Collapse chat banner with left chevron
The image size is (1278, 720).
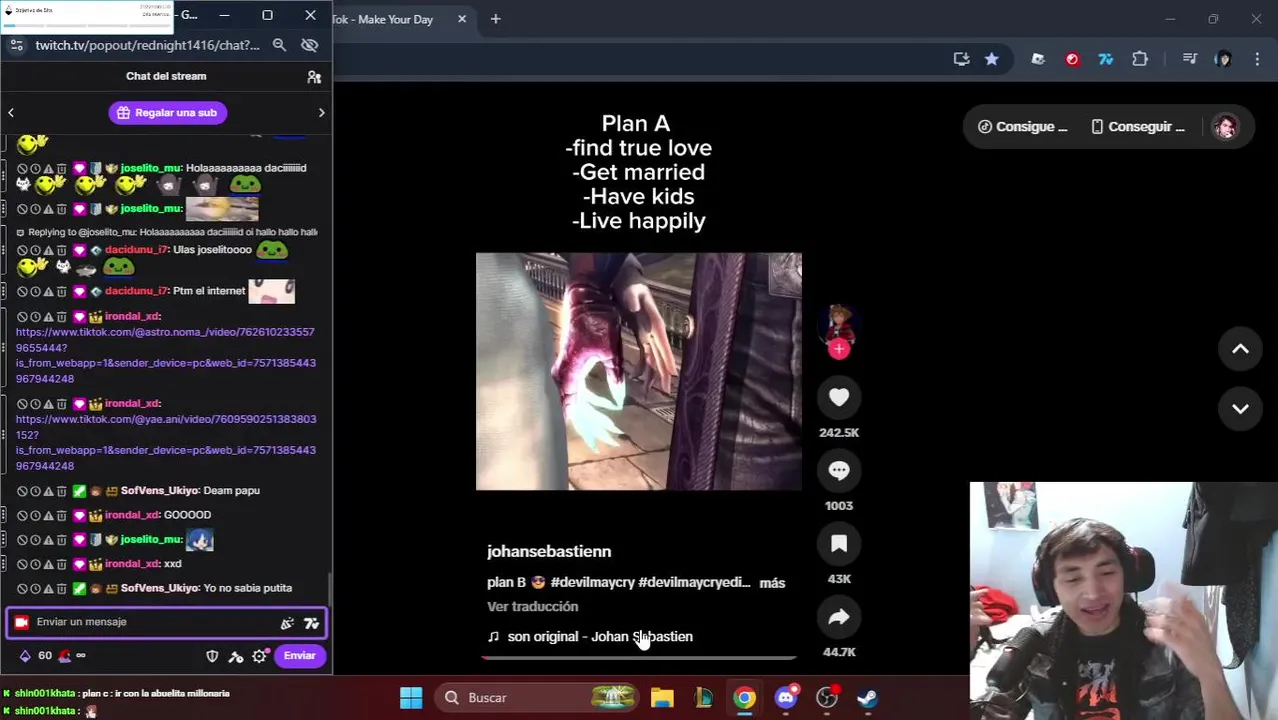11,113
